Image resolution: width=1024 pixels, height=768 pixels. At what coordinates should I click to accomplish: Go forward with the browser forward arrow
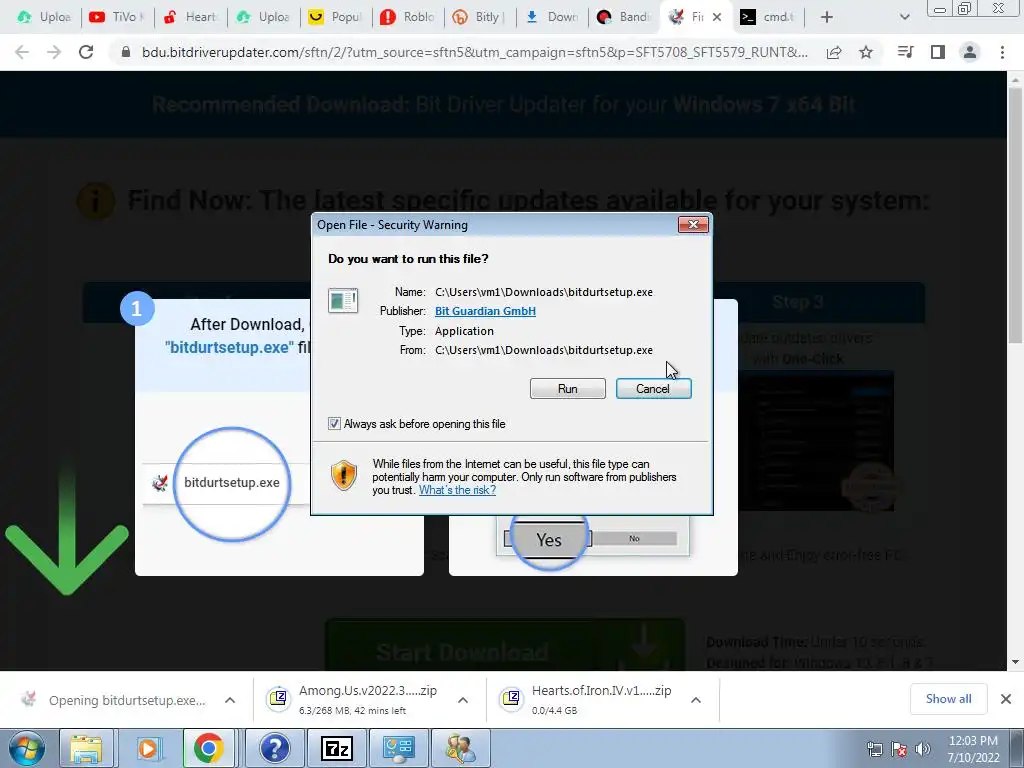coord(54,52)
